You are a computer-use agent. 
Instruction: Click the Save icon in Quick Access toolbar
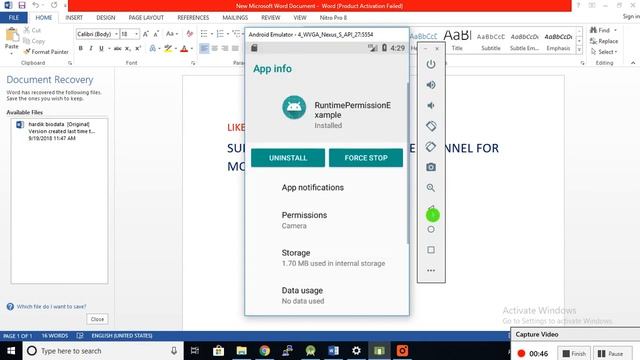point(22,5)
